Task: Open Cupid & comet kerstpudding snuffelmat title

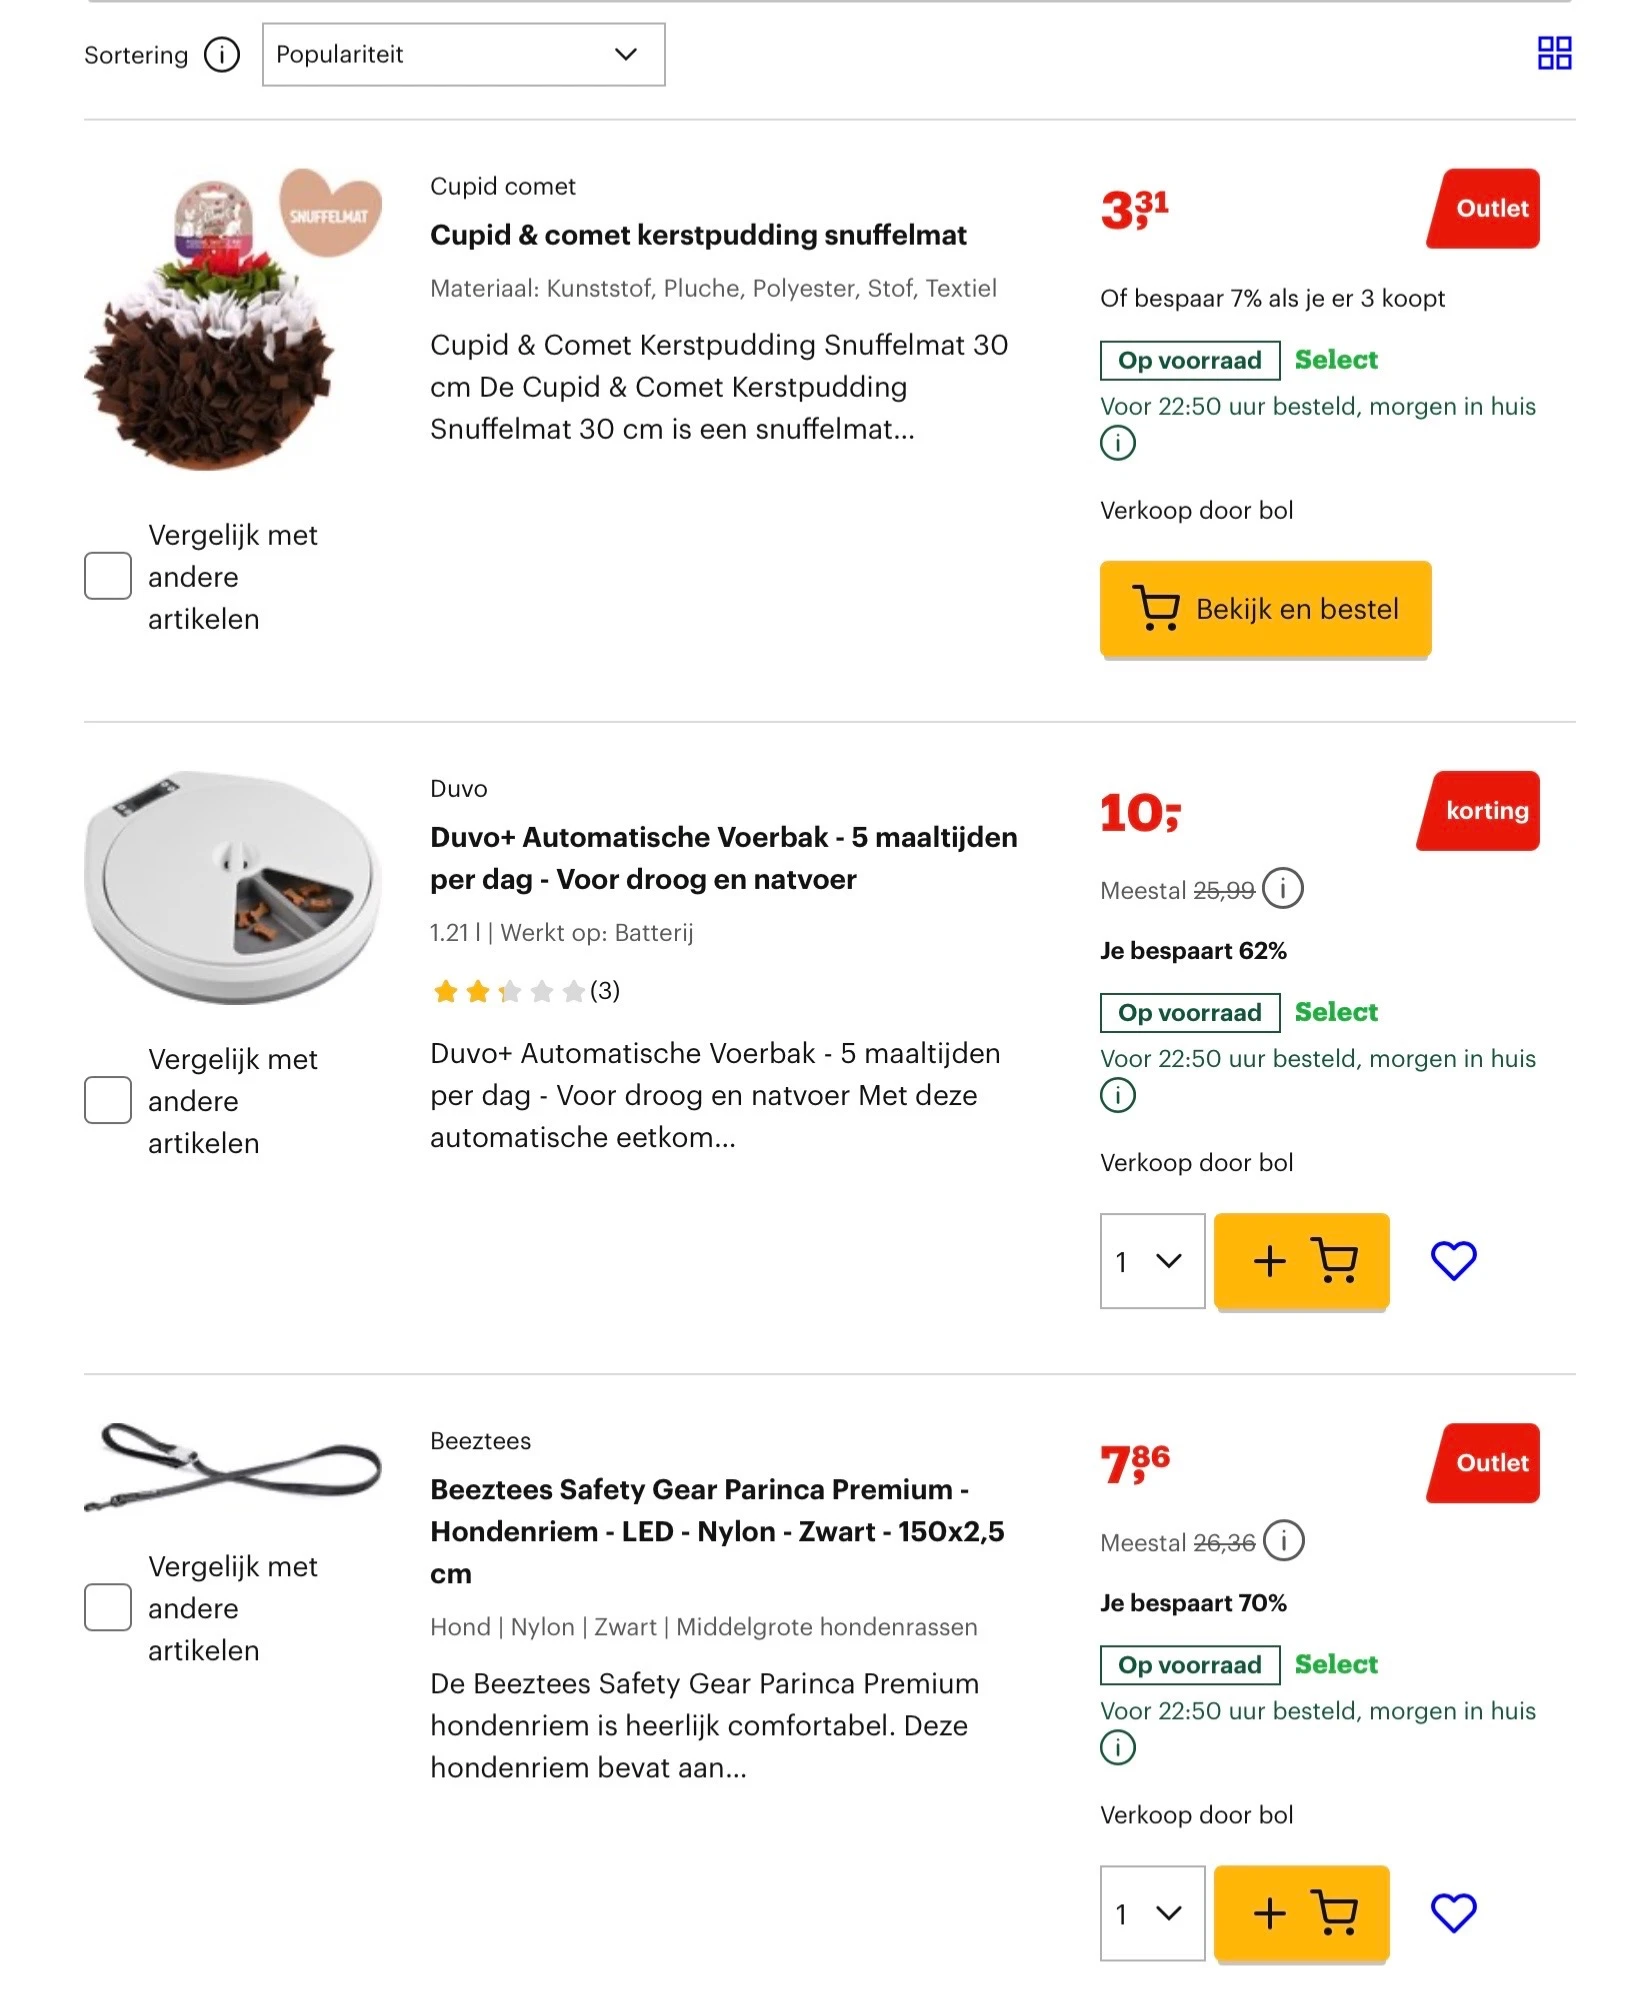Action: (698, 235)
